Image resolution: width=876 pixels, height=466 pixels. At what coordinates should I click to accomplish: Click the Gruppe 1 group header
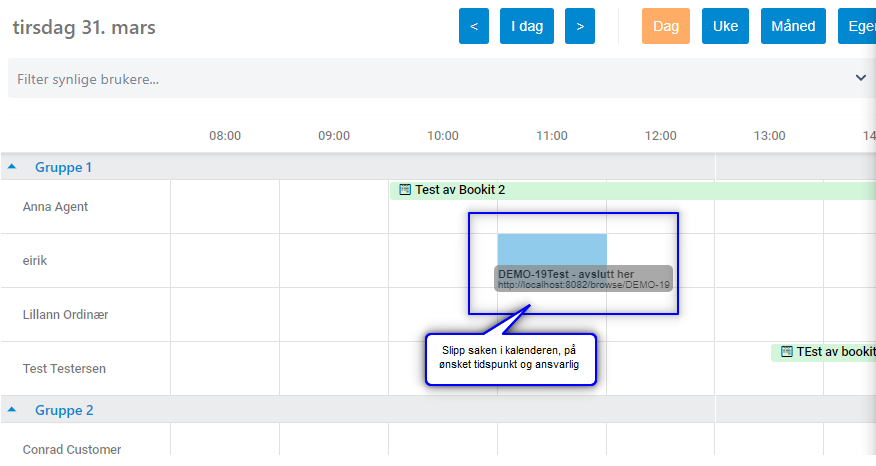point(64,167)
